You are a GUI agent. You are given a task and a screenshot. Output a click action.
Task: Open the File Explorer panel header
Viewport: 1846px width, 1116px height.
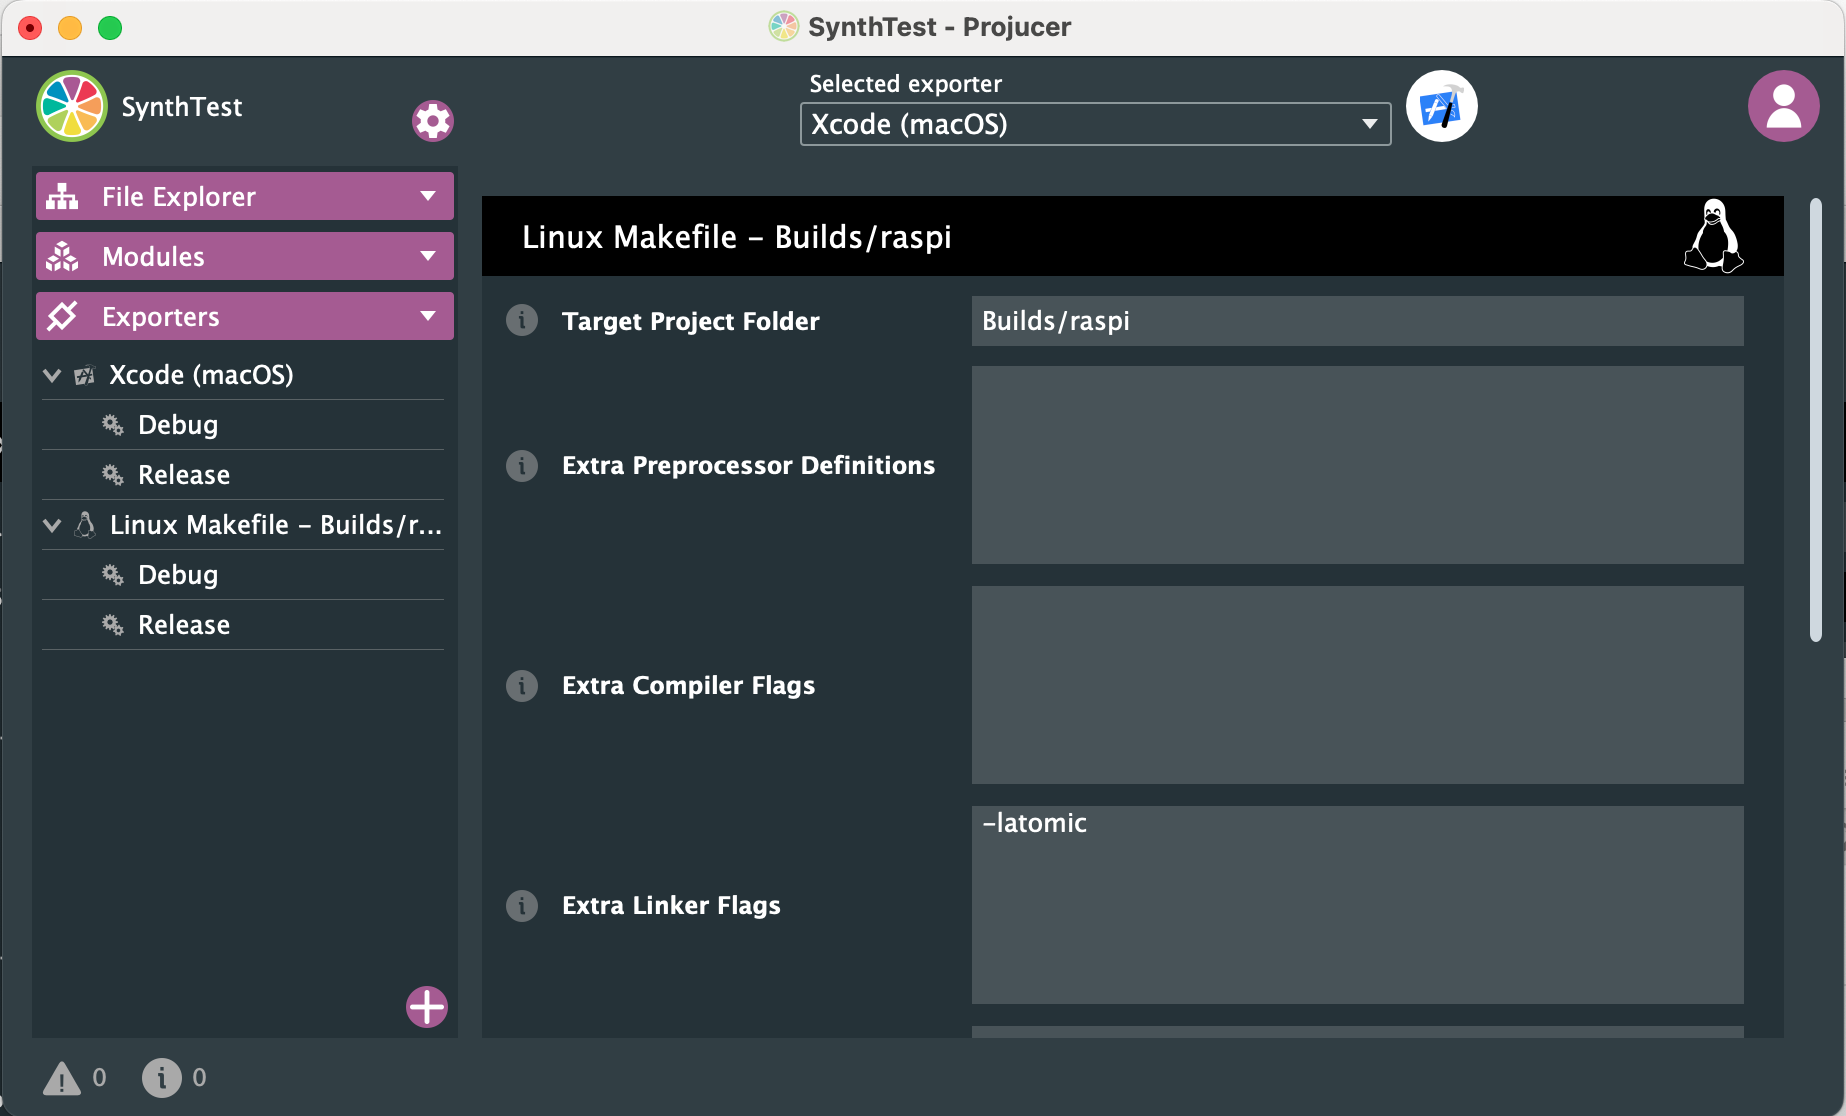245,196
